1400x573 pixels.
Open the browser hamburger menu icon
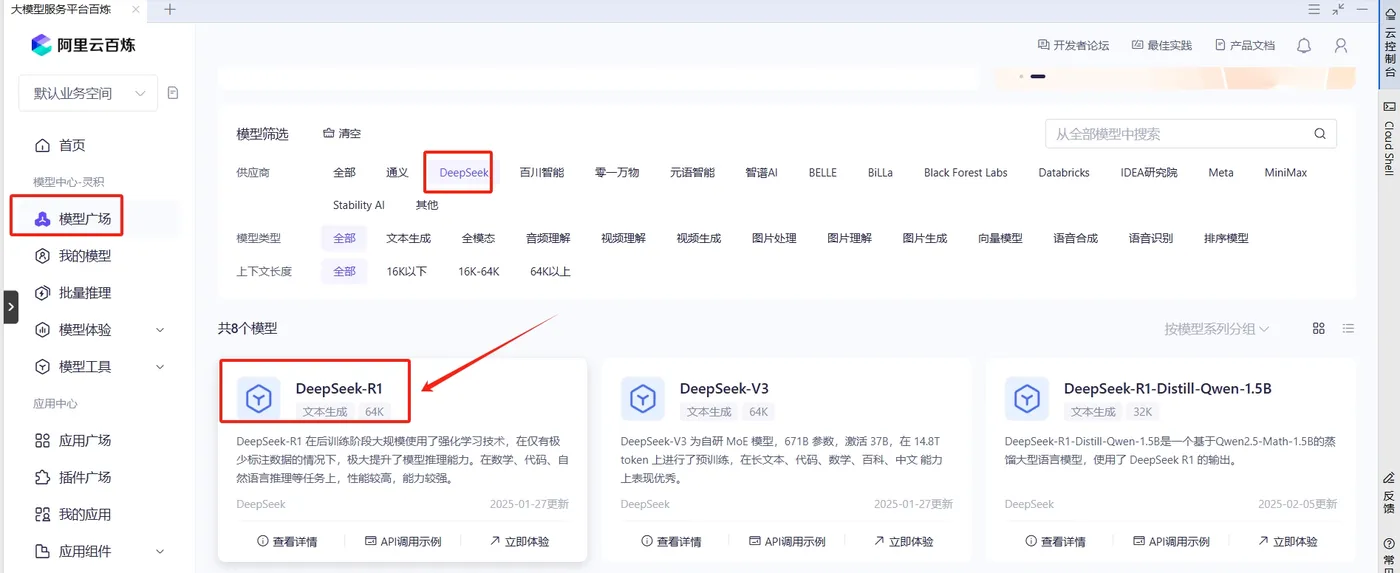click(x=1314, y=9)
